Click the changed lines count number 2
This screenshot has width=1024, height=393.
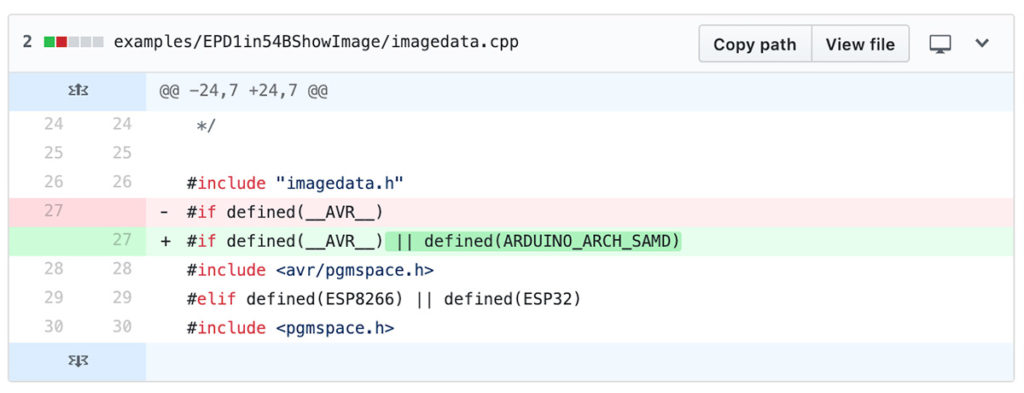[x=27, y=42]
